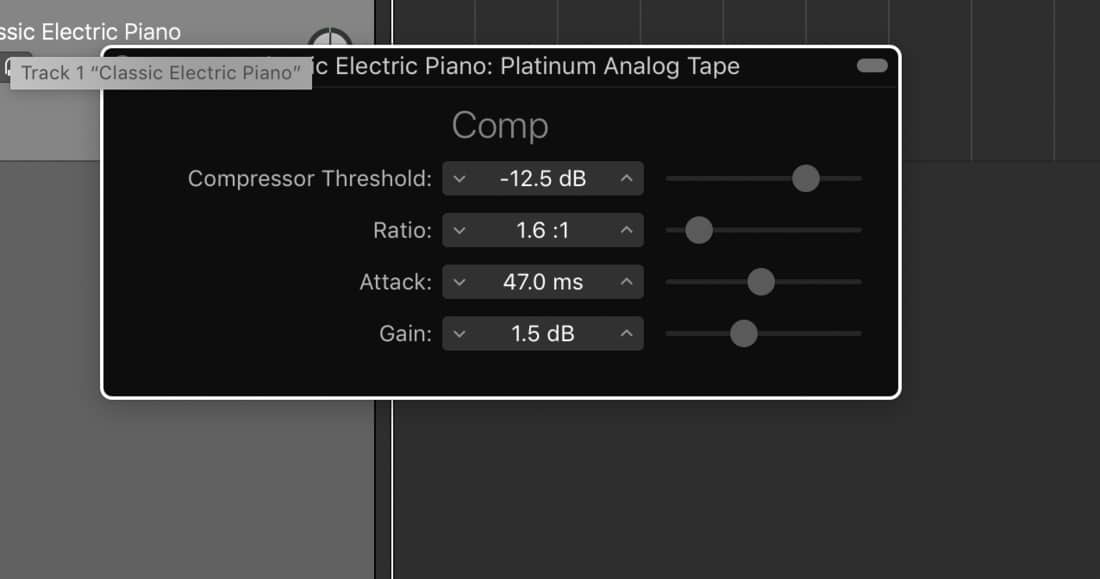Click the Ratio slider handle
The height and width of the screenshot is (579, 1100).
tap(698, 230)
